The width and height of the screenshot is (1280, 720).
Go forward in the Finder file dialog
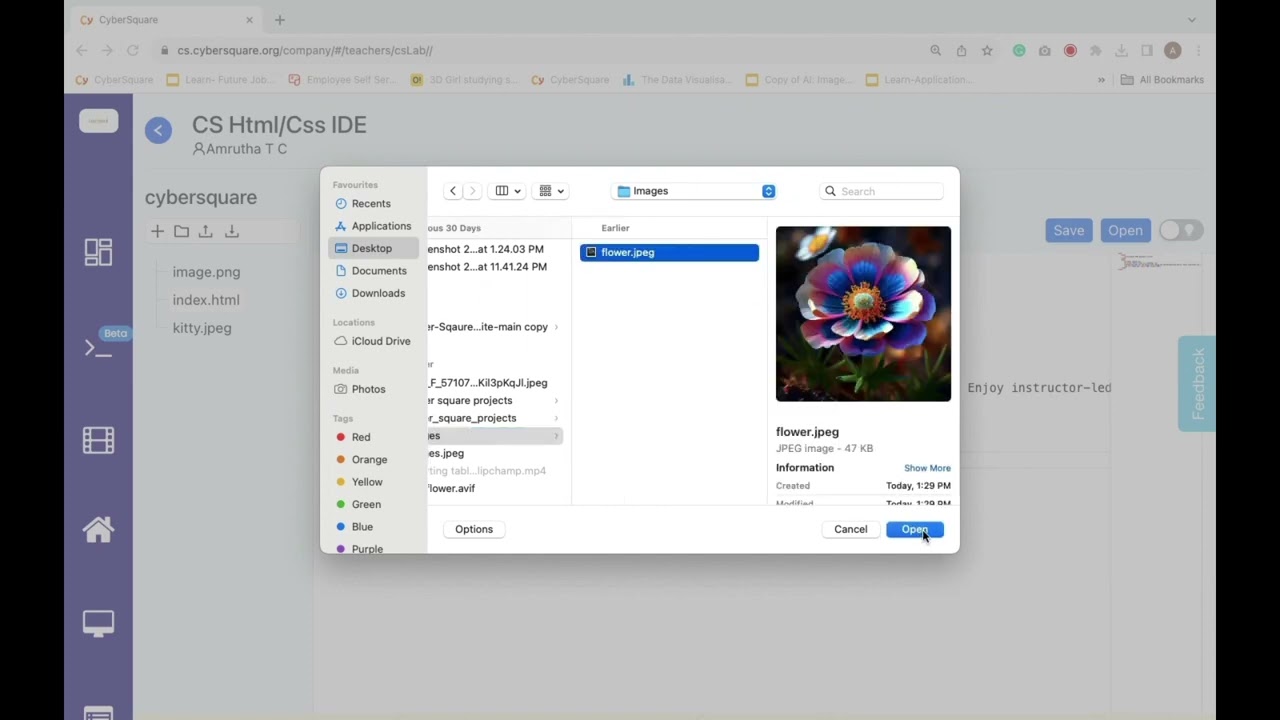pos(472,191)
